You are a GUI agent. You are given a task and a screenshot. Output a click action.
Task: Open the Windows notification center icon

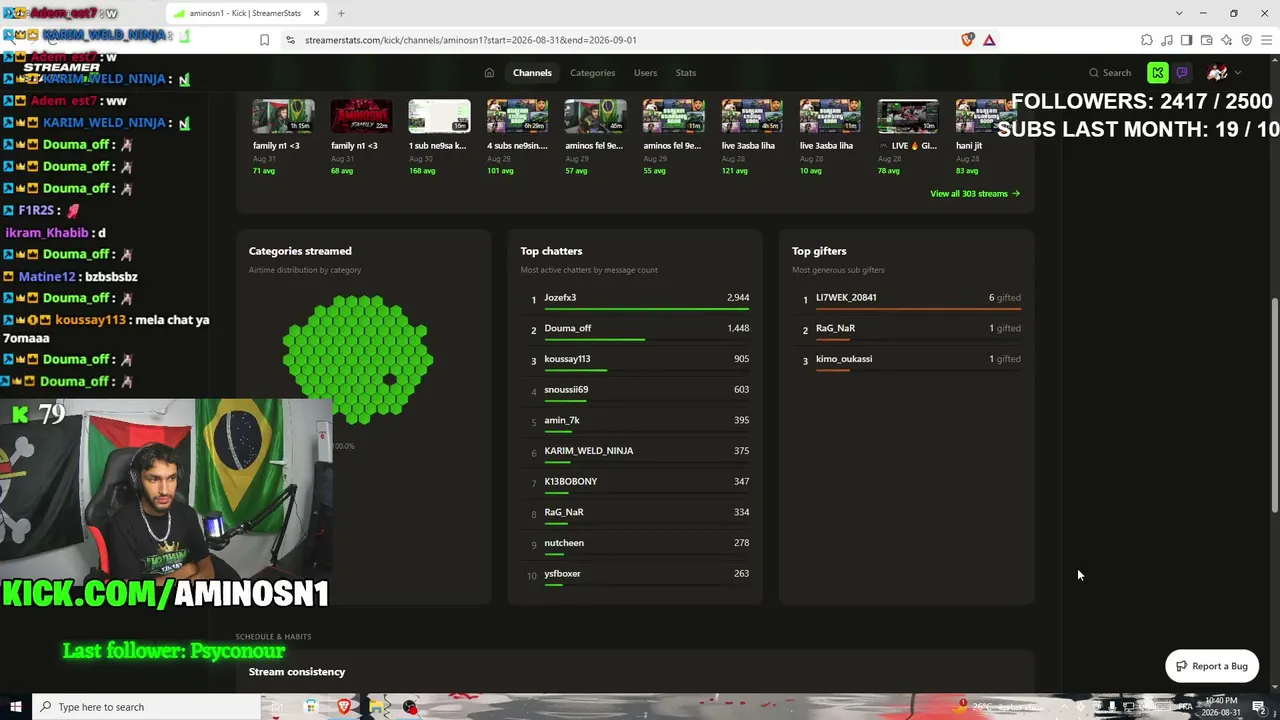point(1259,707)
